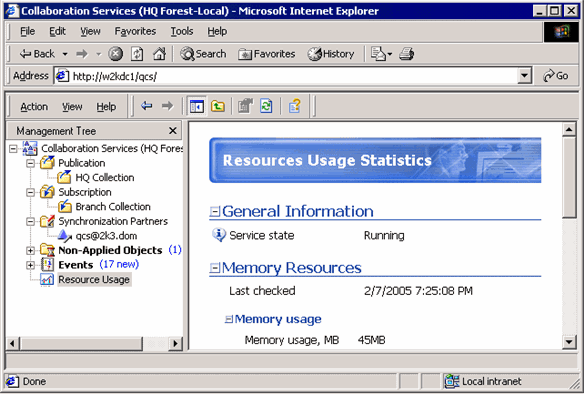
Task: Collapse the Memory Resources section
Action: [x=214, y=268]
